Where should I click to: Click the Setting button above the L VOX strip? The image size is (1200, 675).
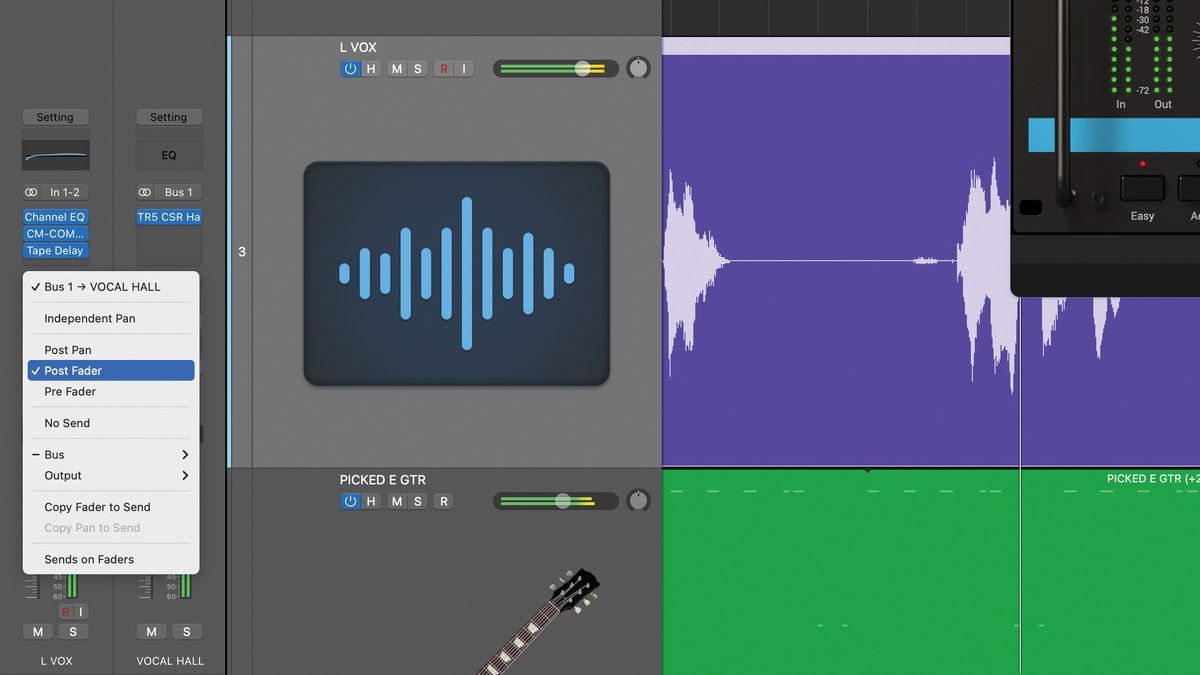(x=55, y=116)
